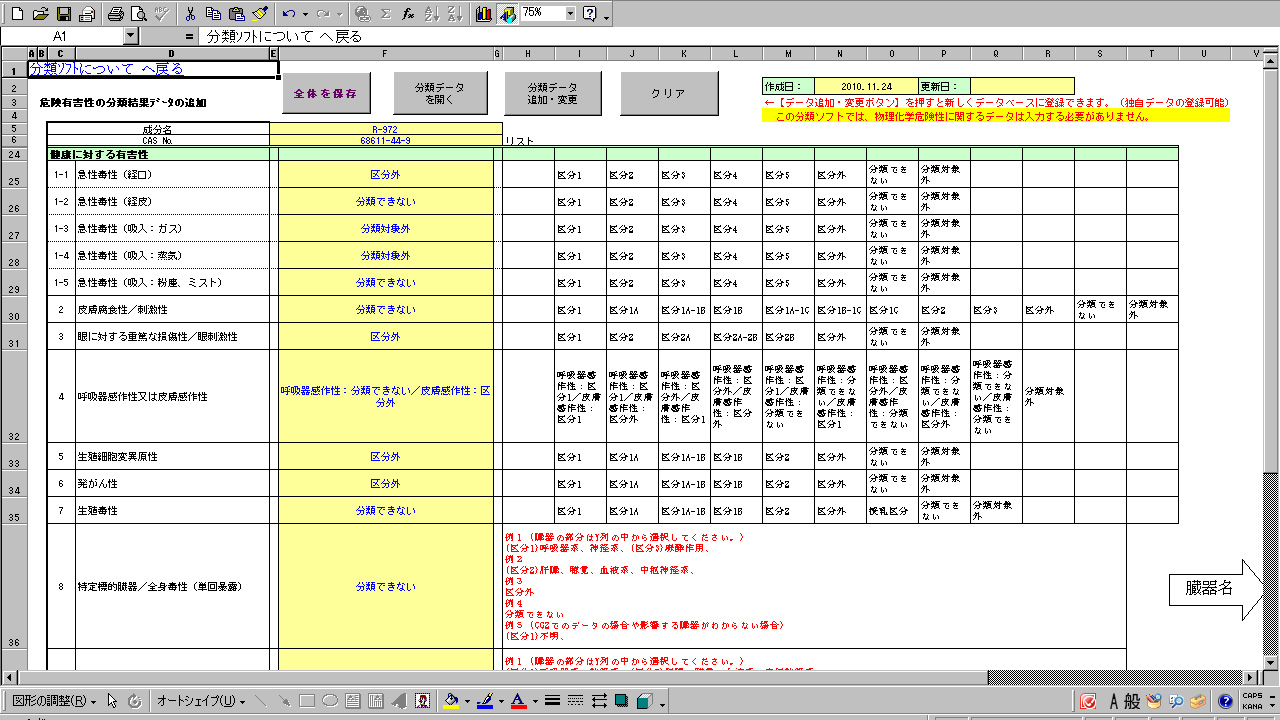Viewport: 1280px width, 720px height.
Task: Select 生殖毒性 row 授乳区分 cell
Action: click(892, 510)
